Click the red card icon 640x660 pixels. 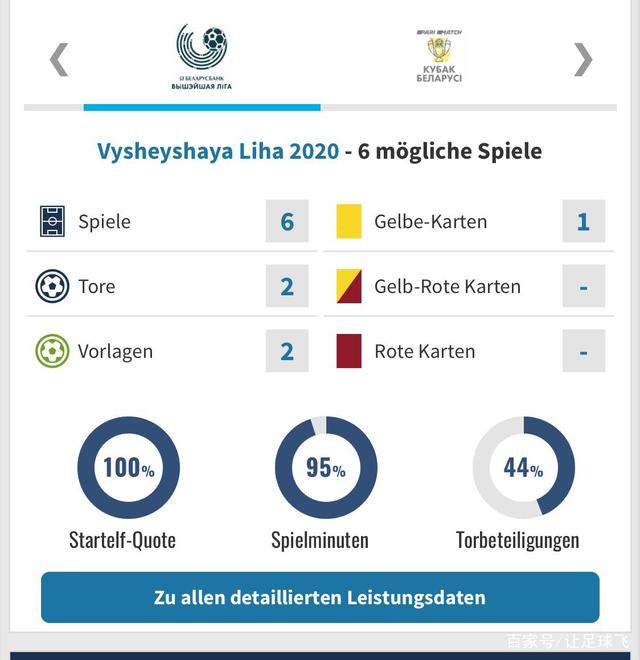(x=349, y=351)
